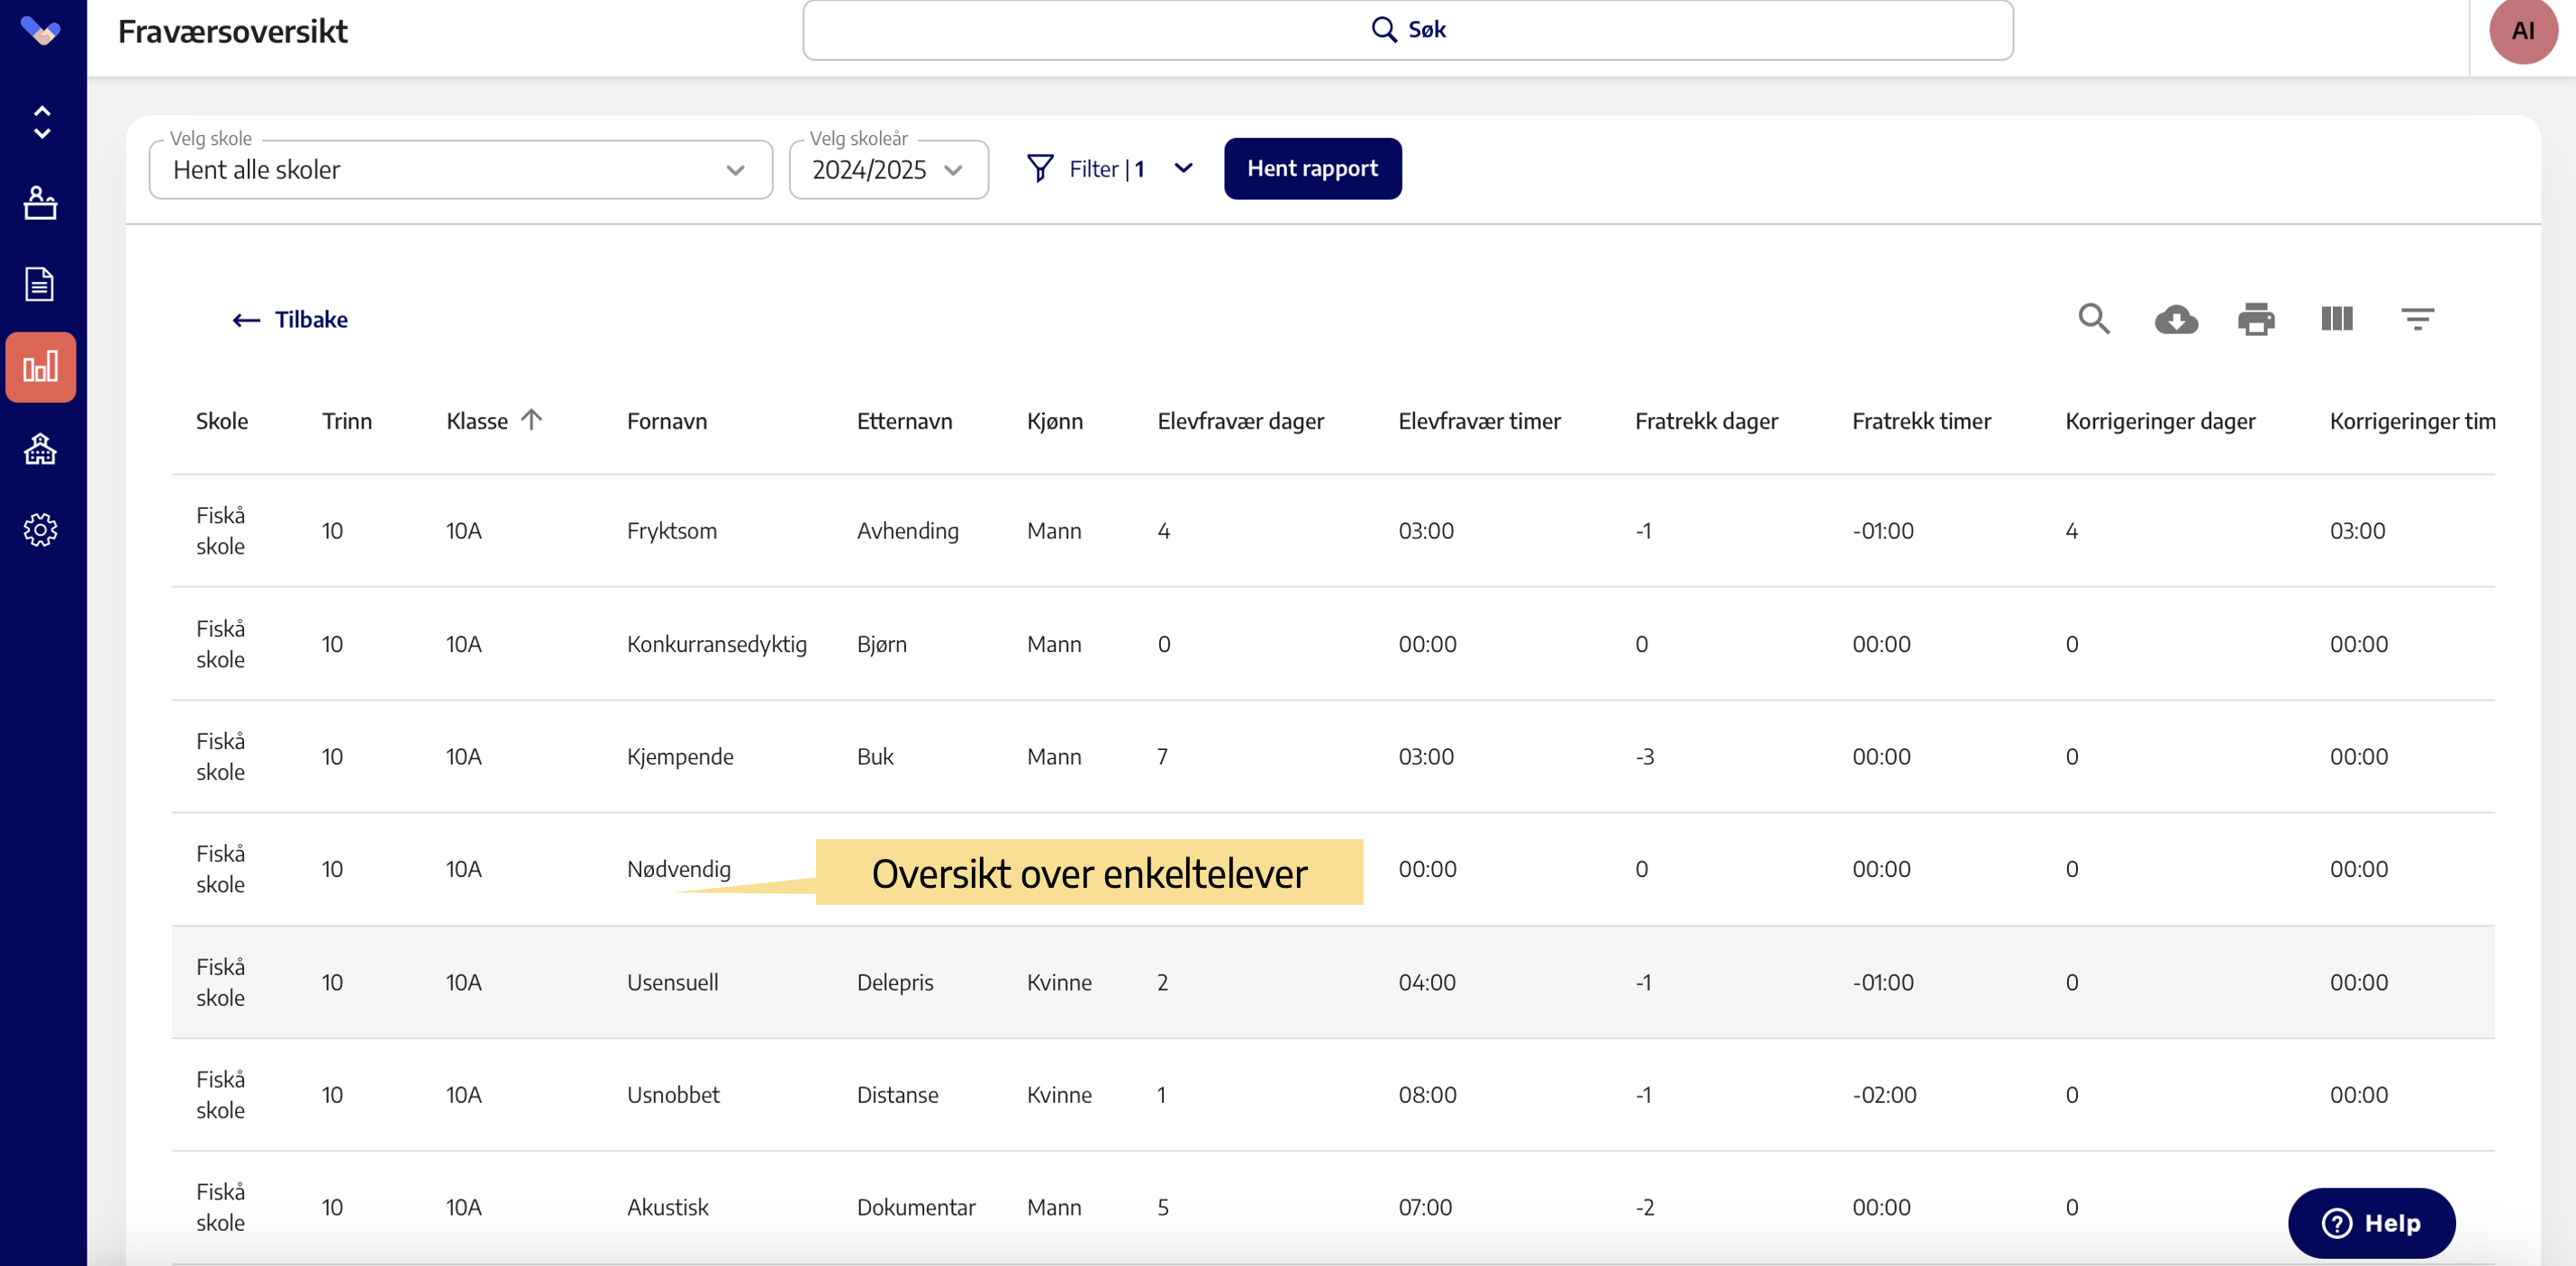Open the Velg skole dropdown
Viewport: 2576px width, 1266px height.
(460, 170)
